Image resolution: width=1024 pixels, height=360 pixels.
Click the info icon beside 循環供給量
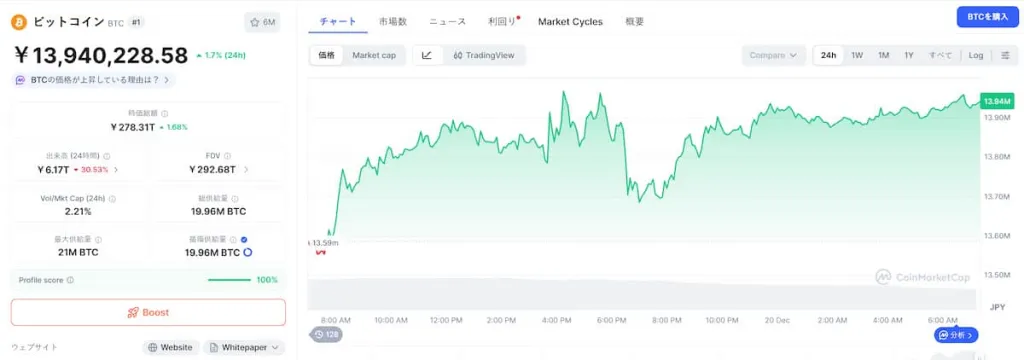click(234, 240)
